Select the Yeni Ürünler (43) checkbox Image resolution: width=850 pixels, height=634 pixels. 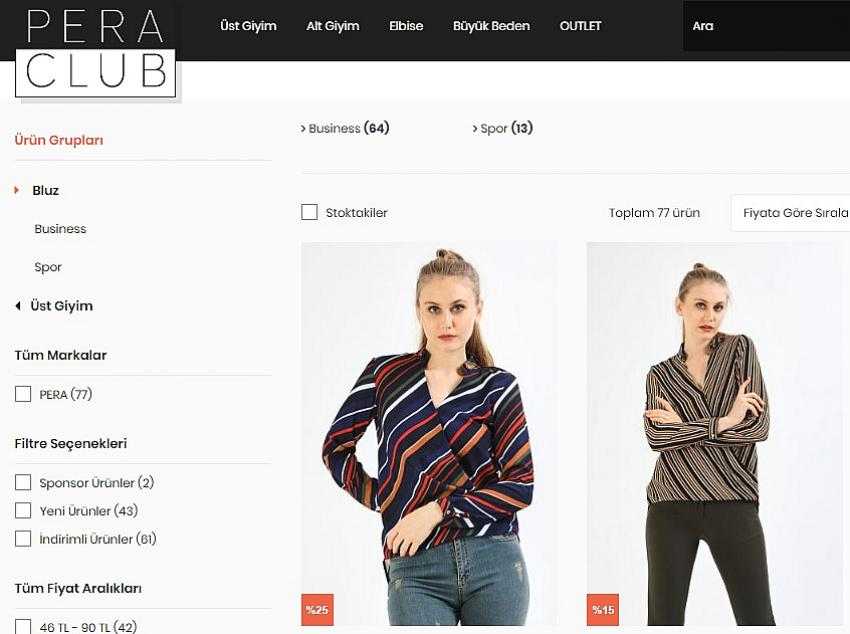tap(23, 510)
